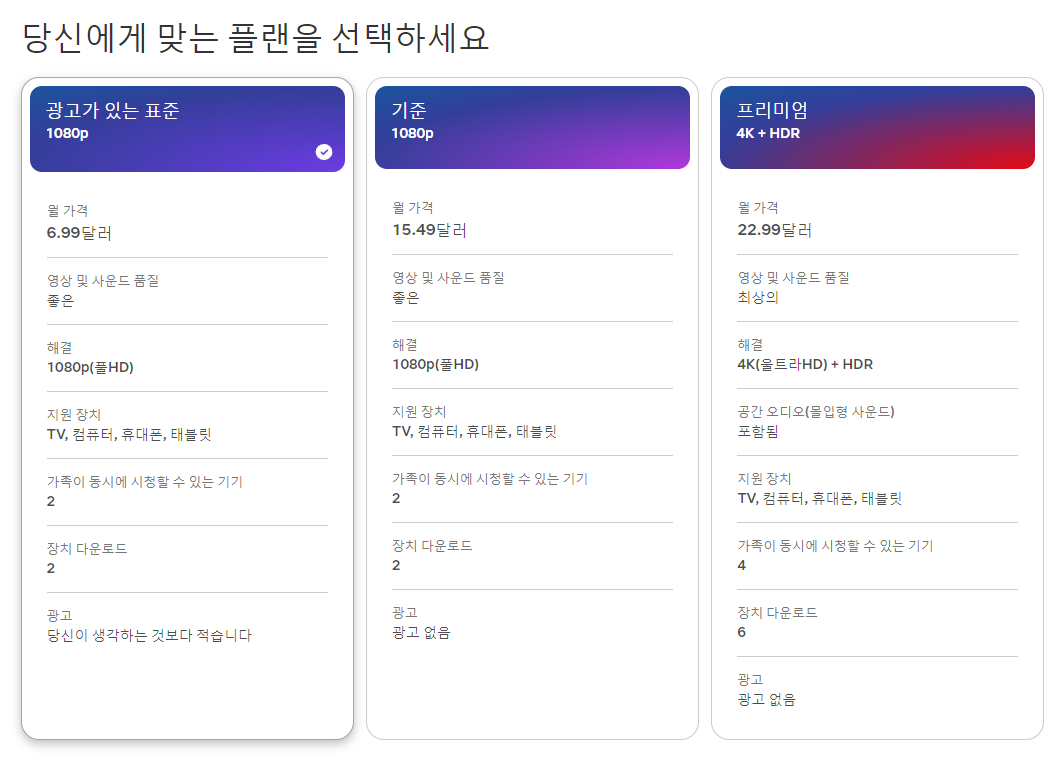
Task: Click TV, 컴퓨터 device list in 기준 plan
Action: 474,431
